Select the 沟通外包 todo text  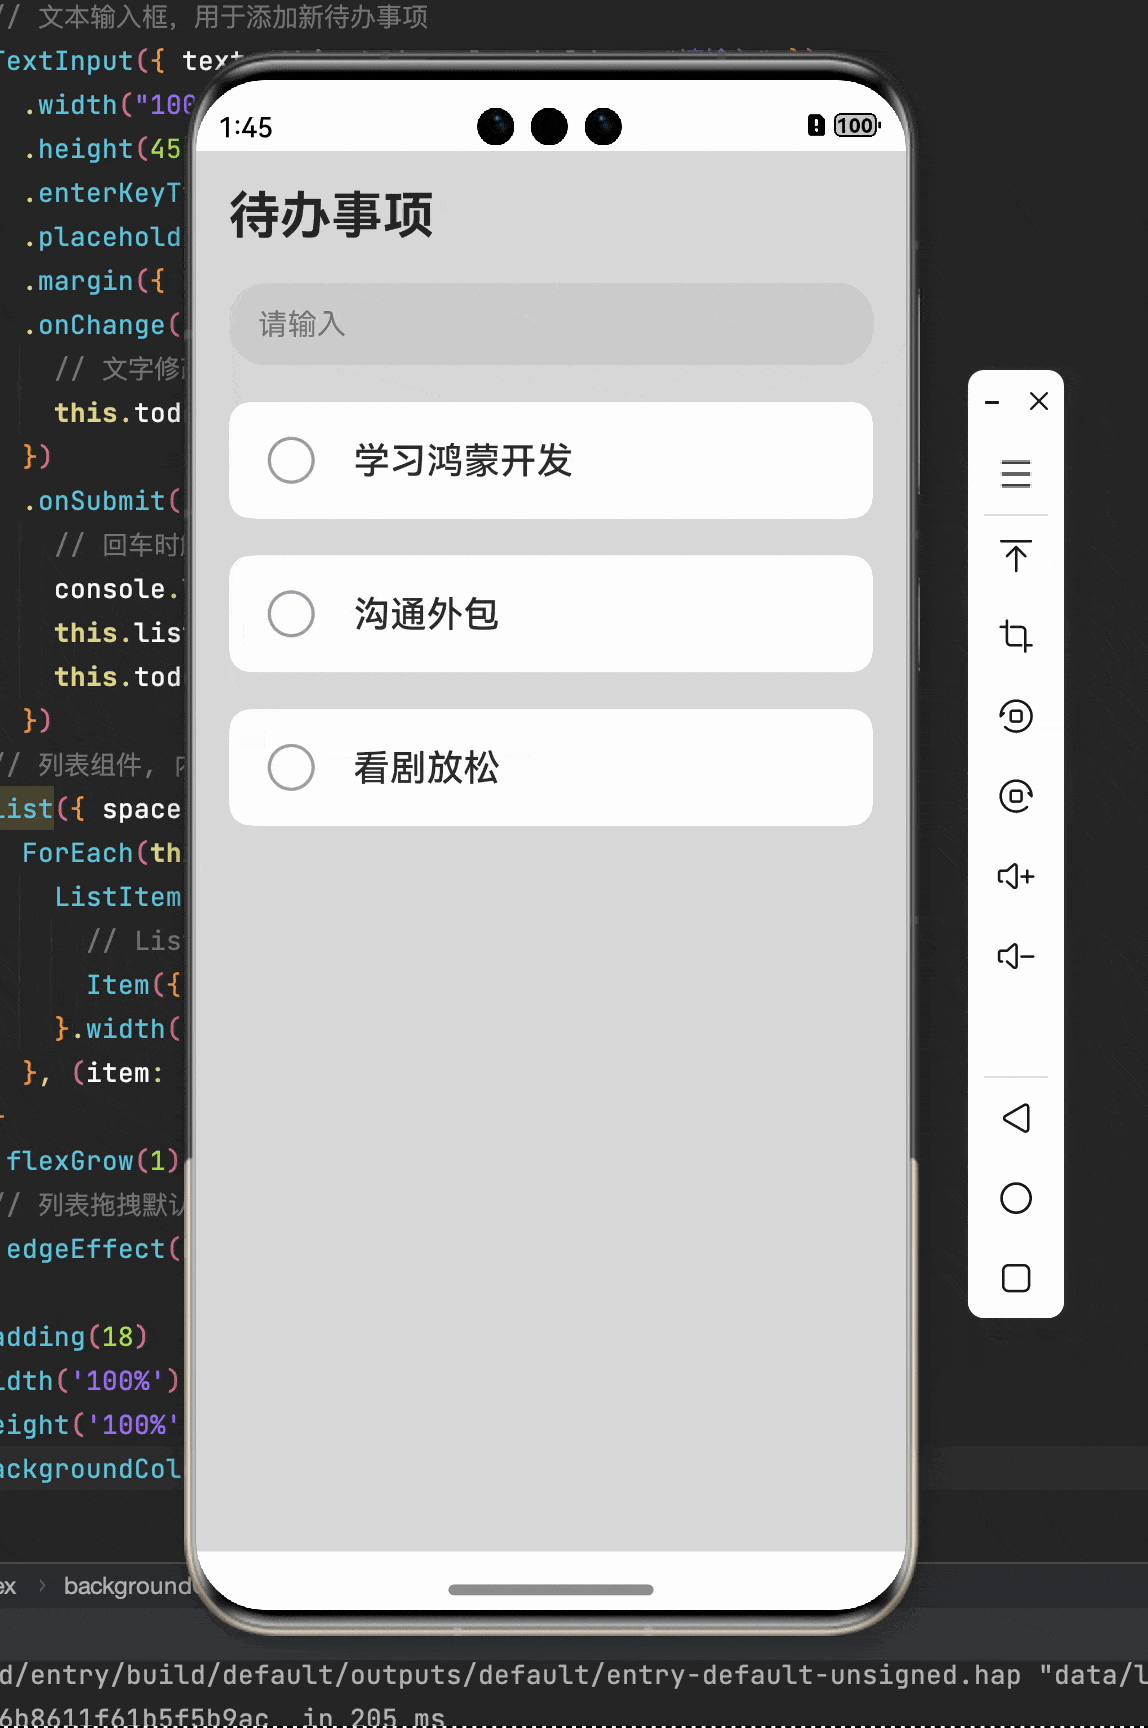[x=426, y=614]
